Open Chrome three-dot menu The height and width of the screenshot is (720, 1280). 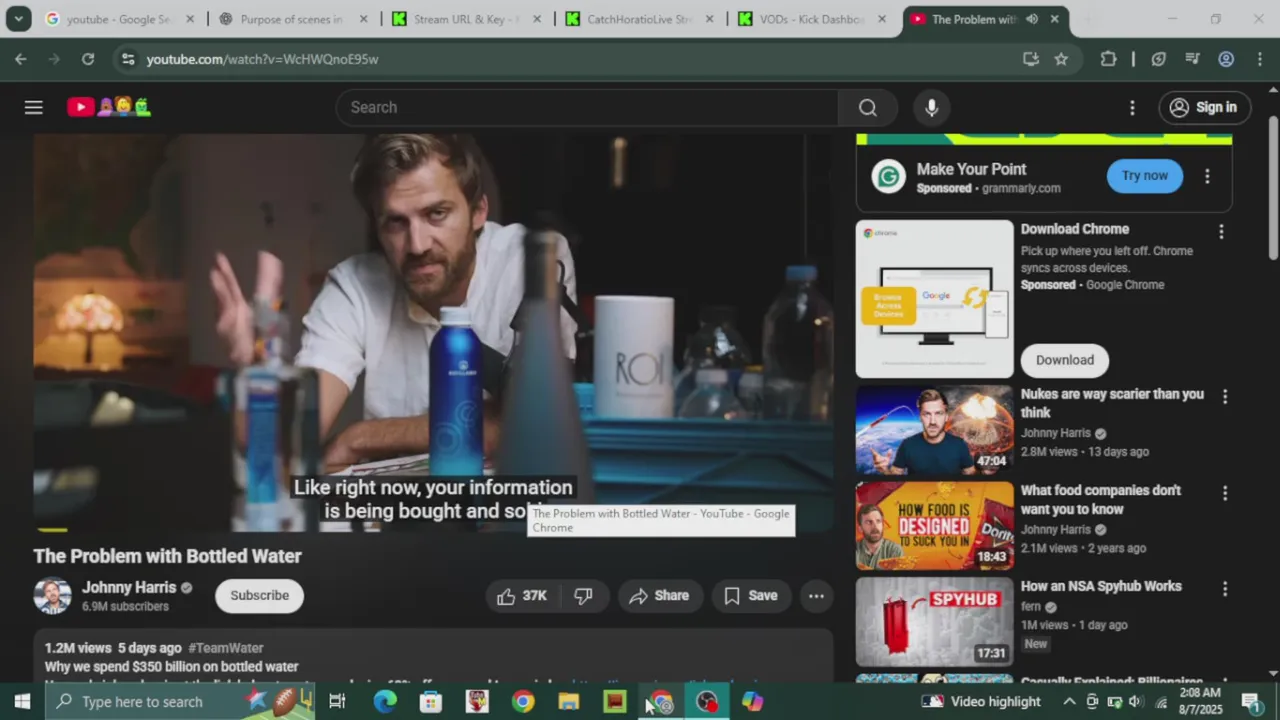1258,59
